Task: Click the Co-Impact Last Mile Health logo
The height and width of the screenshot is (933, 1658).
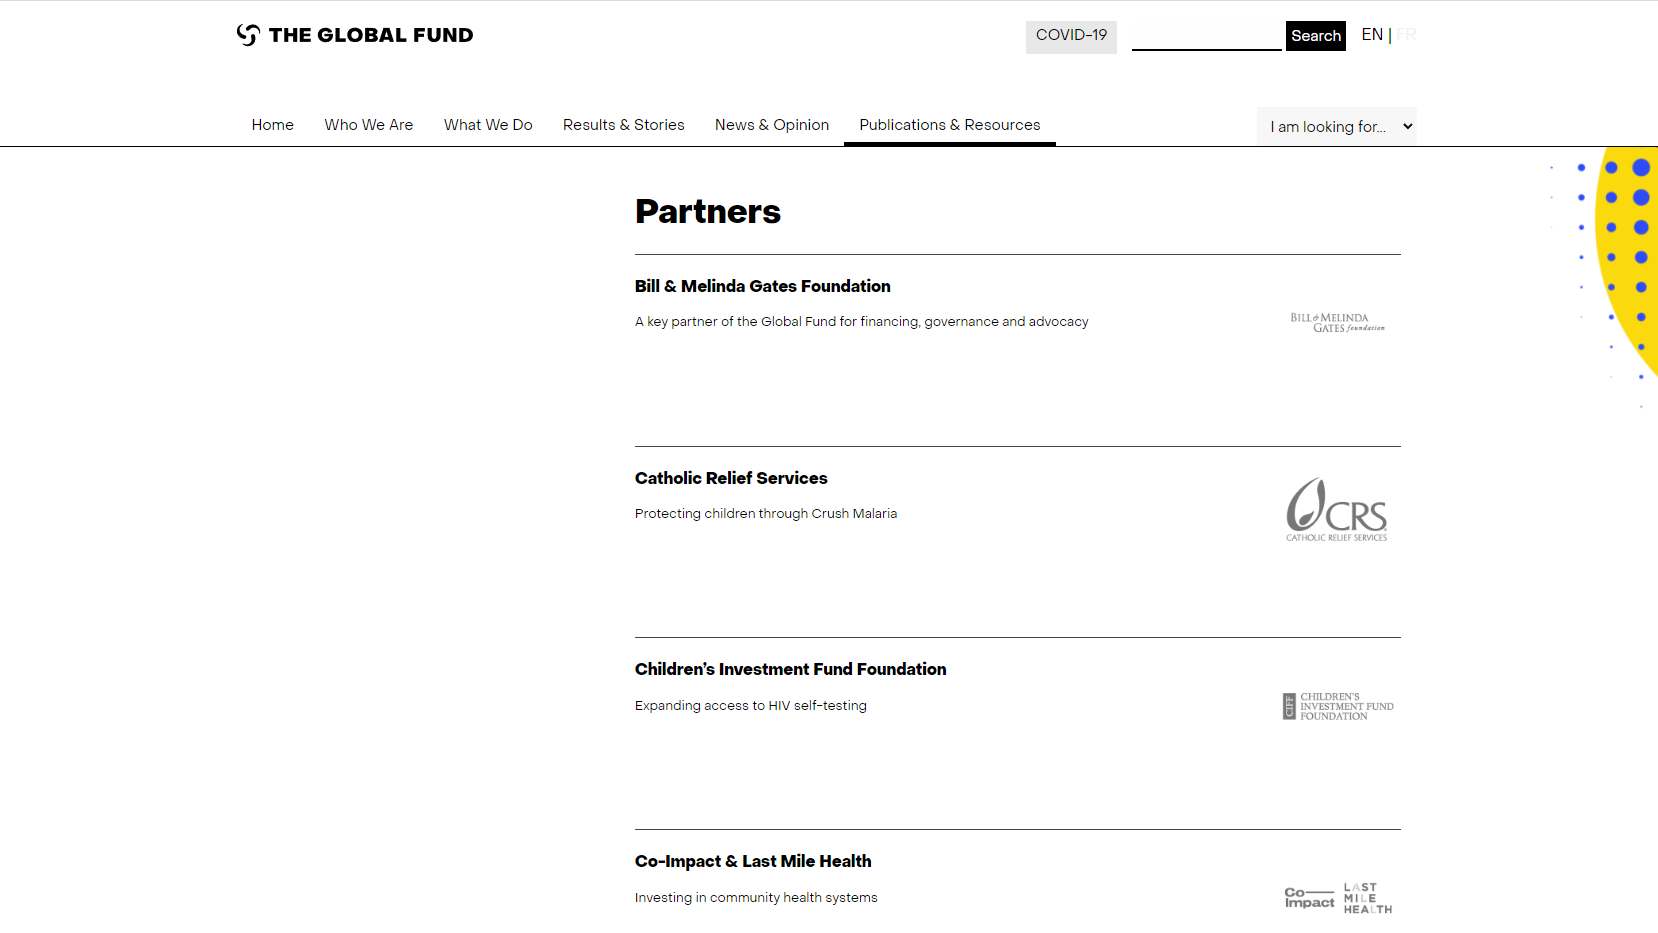Action: (x=1338, y=898)
